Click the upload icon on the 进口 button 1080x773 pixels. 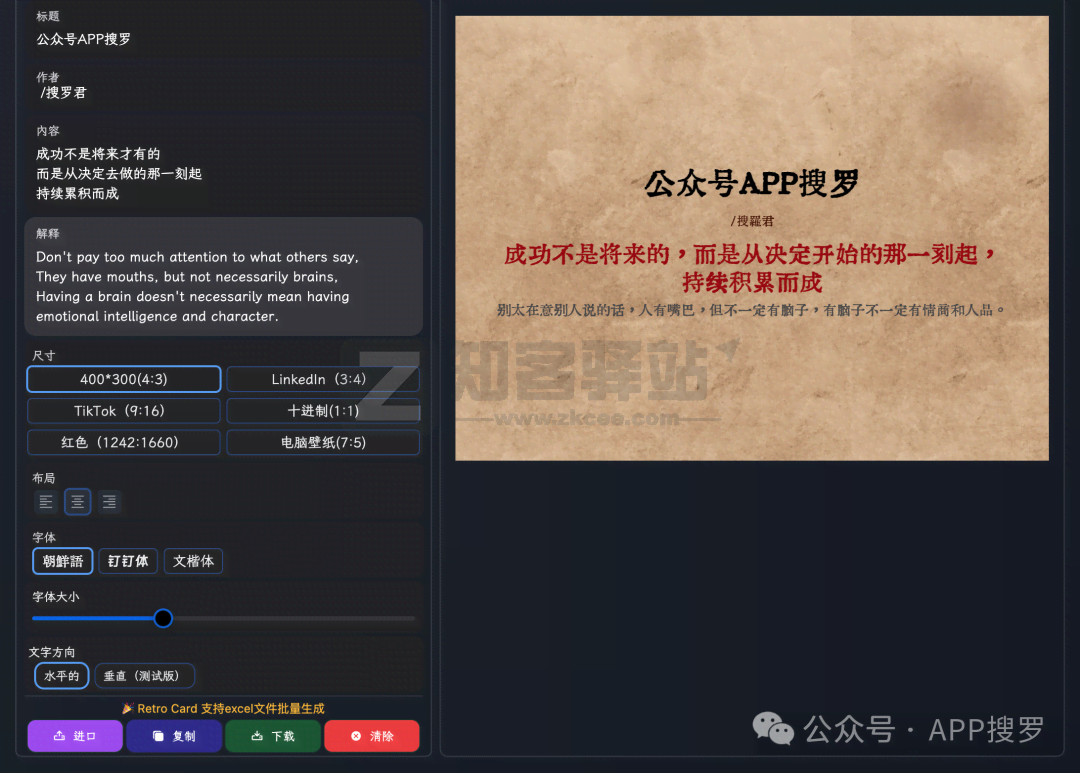coord(57,736)
